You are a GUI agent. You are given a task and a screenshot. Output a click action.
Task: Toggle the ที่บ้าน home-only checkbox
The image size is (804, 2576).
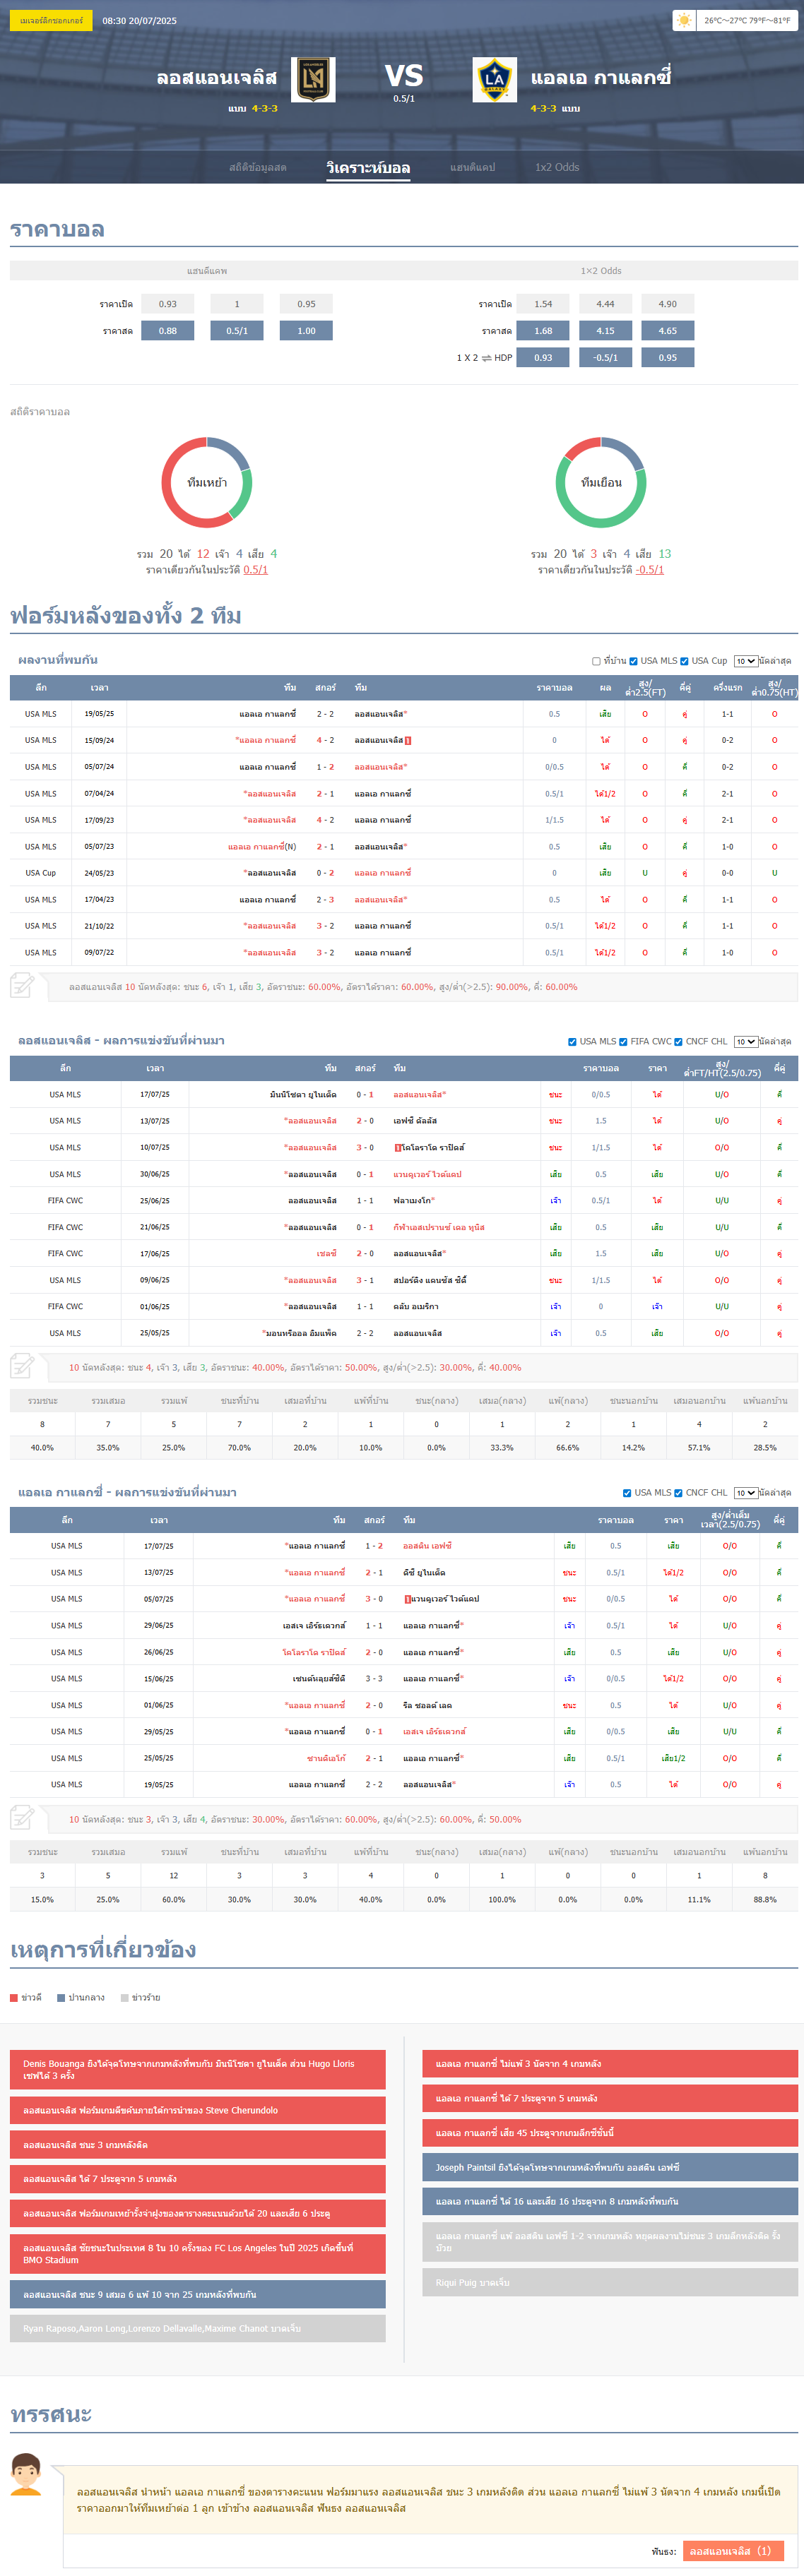(596, 661)
